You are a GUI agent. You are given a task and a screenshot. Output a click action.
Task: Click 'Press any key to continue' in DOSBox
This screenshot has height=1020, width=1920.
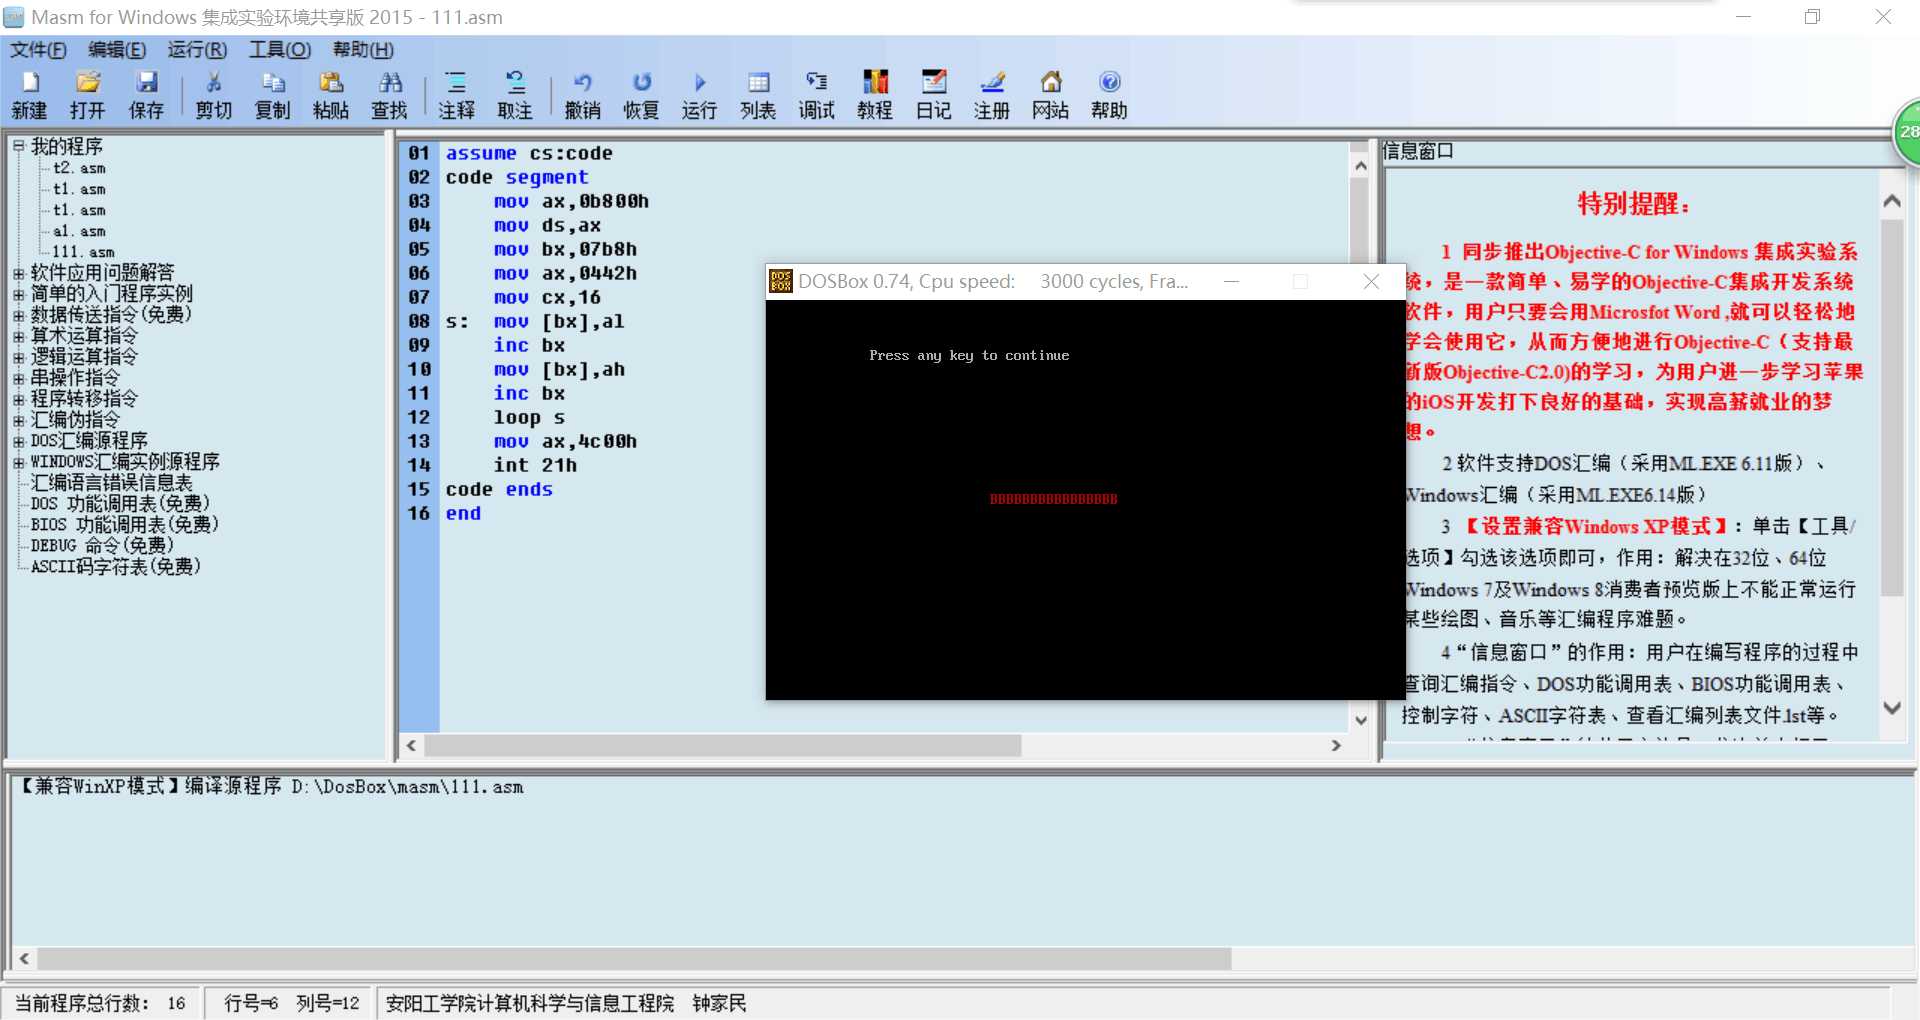tap(969, 355)
